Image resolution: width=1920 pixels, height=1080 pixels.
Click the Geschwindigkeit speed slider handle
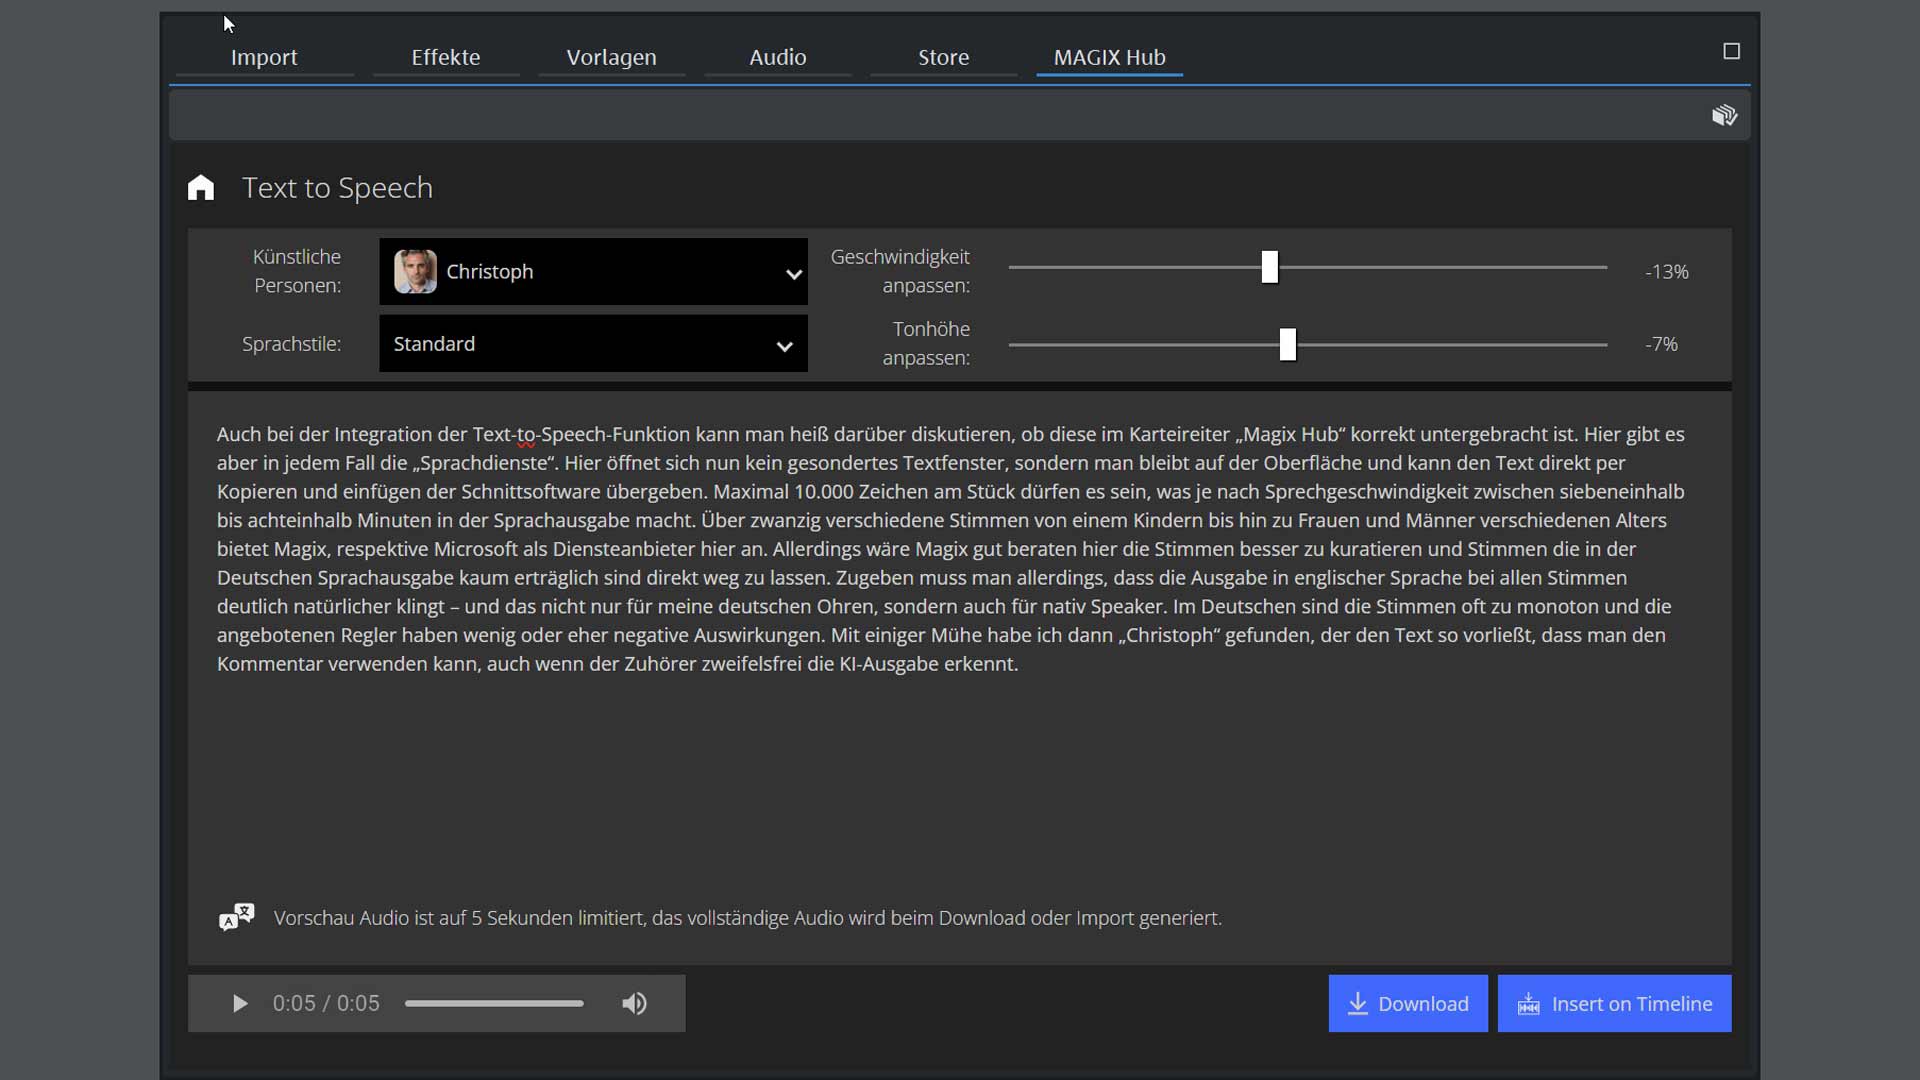click(1269, 267)
